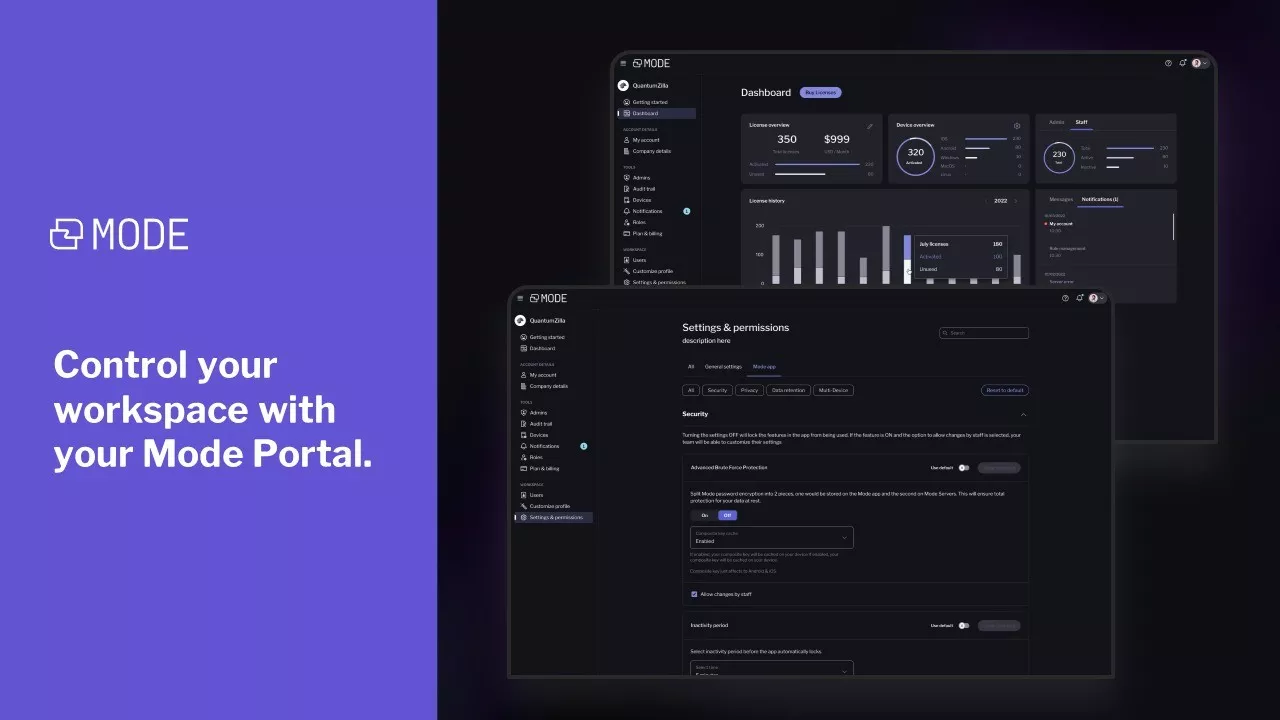1280x720 pixels.
Task: Open the Device overview gear settings
Action: (x=1017, y=126)
